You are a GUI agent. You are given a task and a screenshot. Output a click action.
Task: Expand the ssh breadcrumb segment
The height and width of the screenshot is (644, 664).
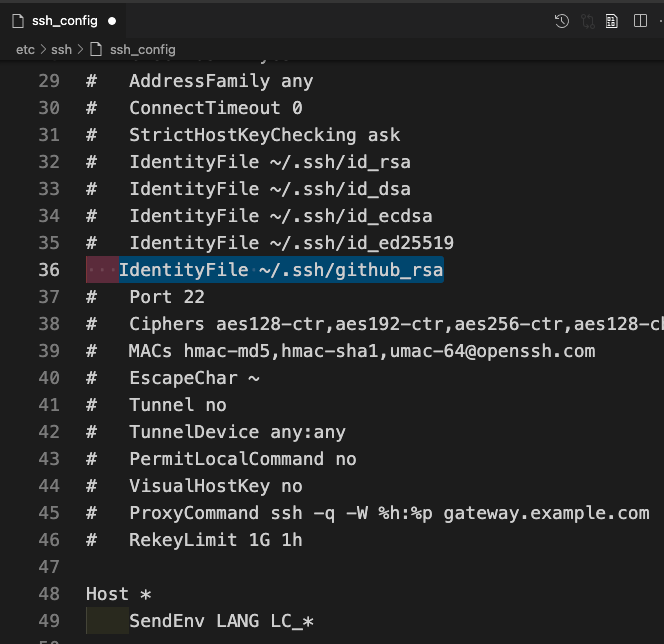tap(61, 49)
